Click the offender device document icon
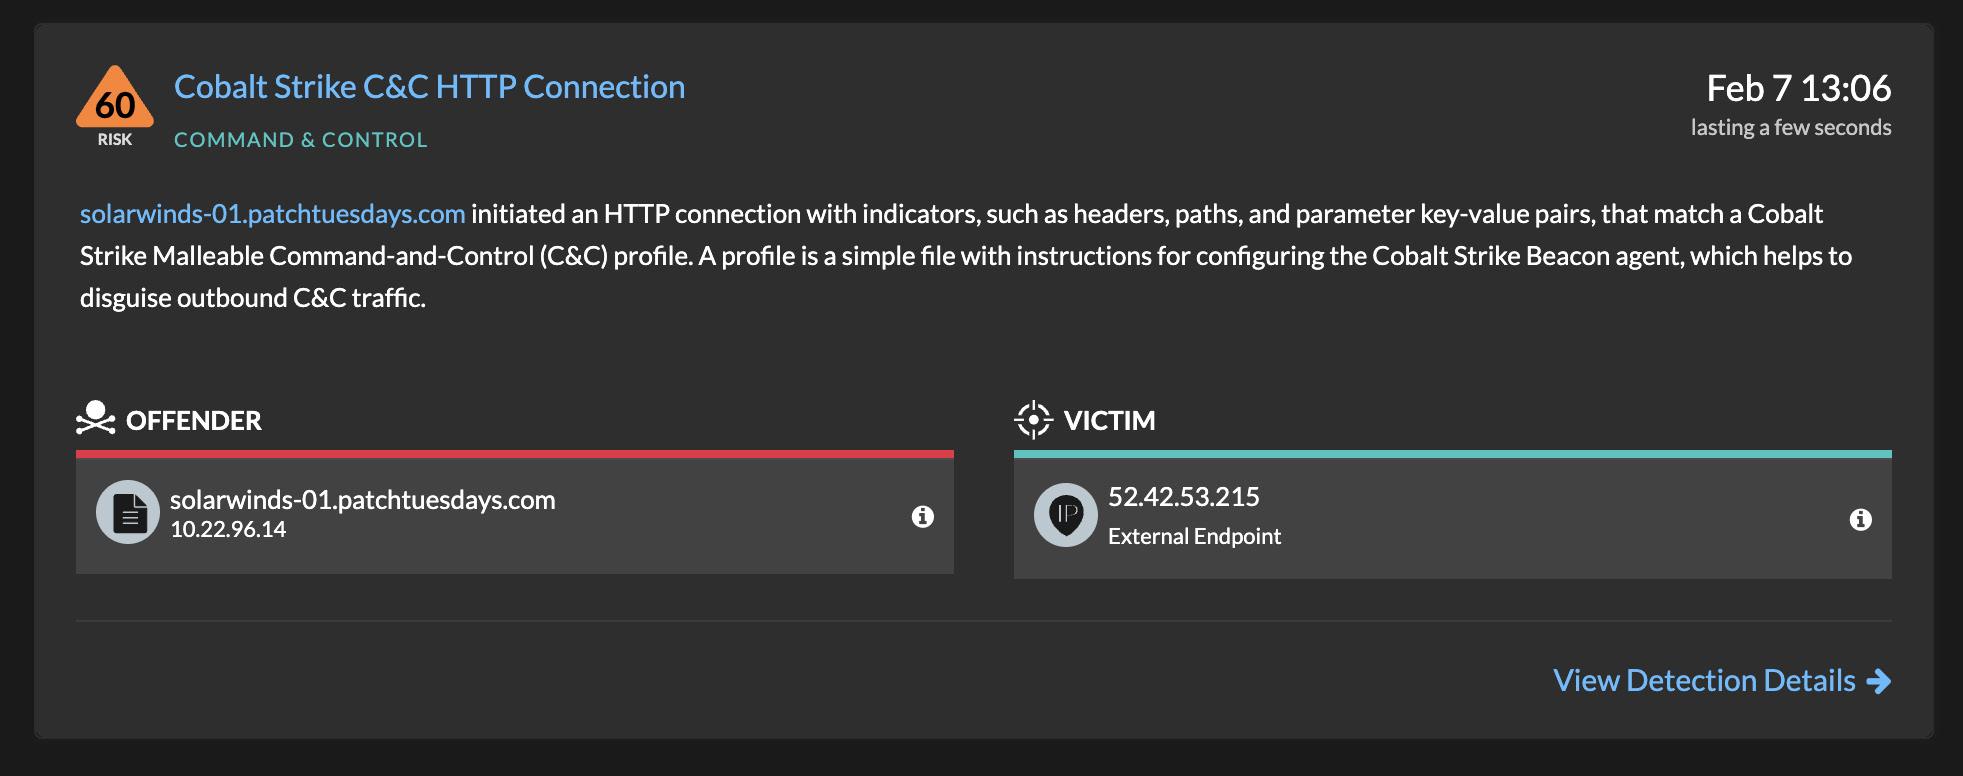The width and height of the screenshot is (1963, 776). point(128,513)
